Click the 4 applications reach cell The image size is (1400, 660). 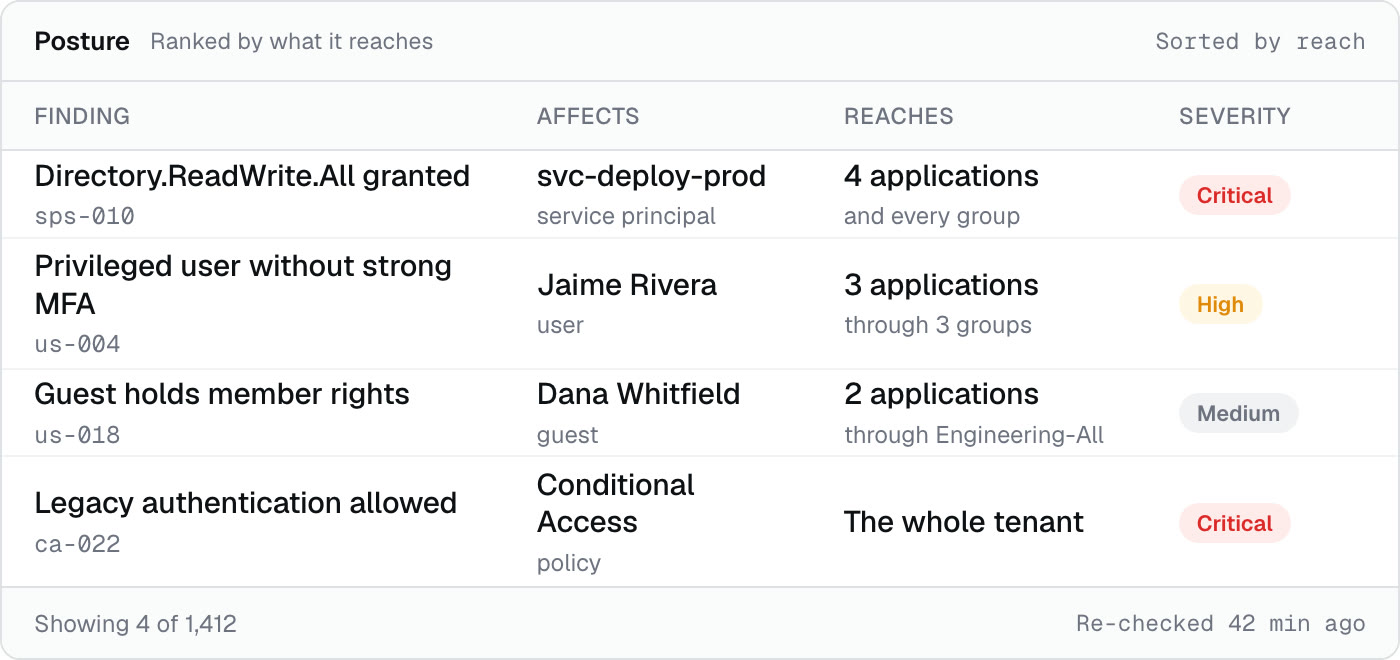[x=941, y=195]
